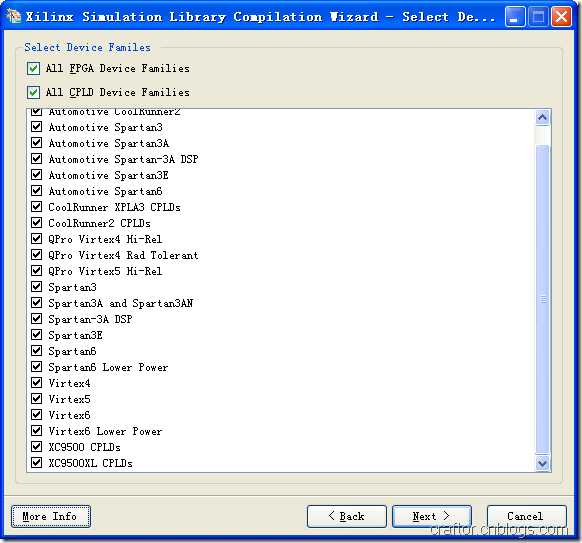582x543 pixels.
Task: Toggle CoolRunner XPLA3 CPLDs checkbox
Action: tap(36, 207)
